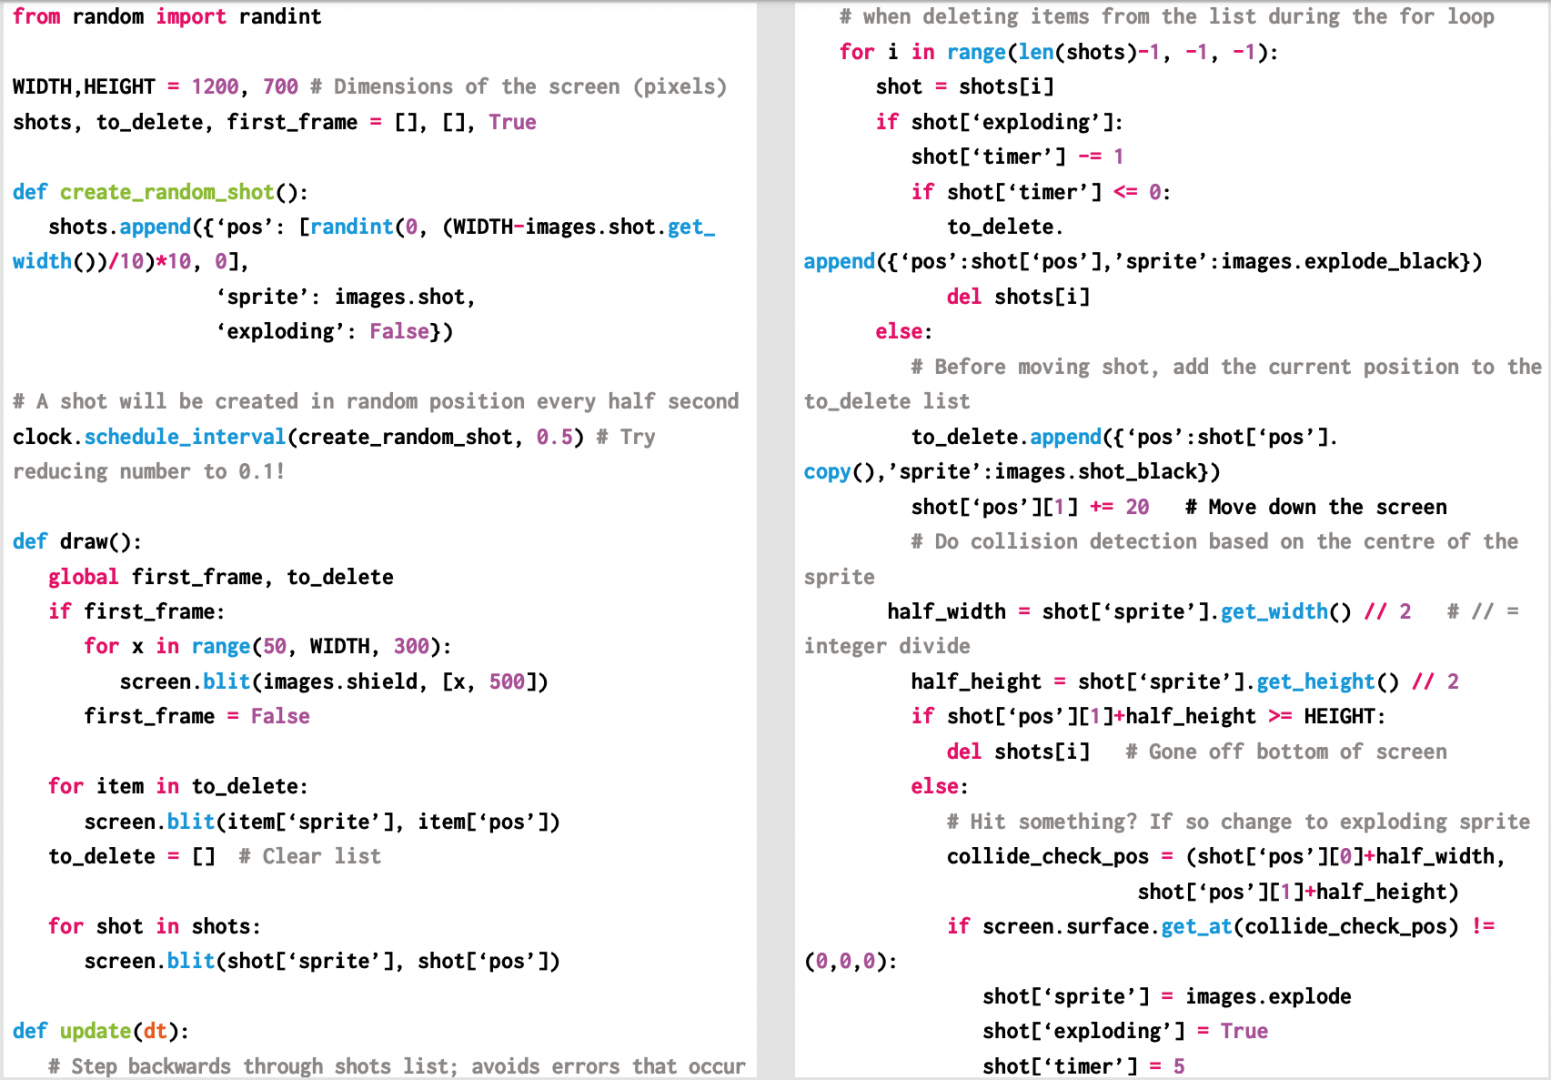Screen dimensions: 1551x1080
Task: Click the '# Clear list' comment
Action: point(310,857)
